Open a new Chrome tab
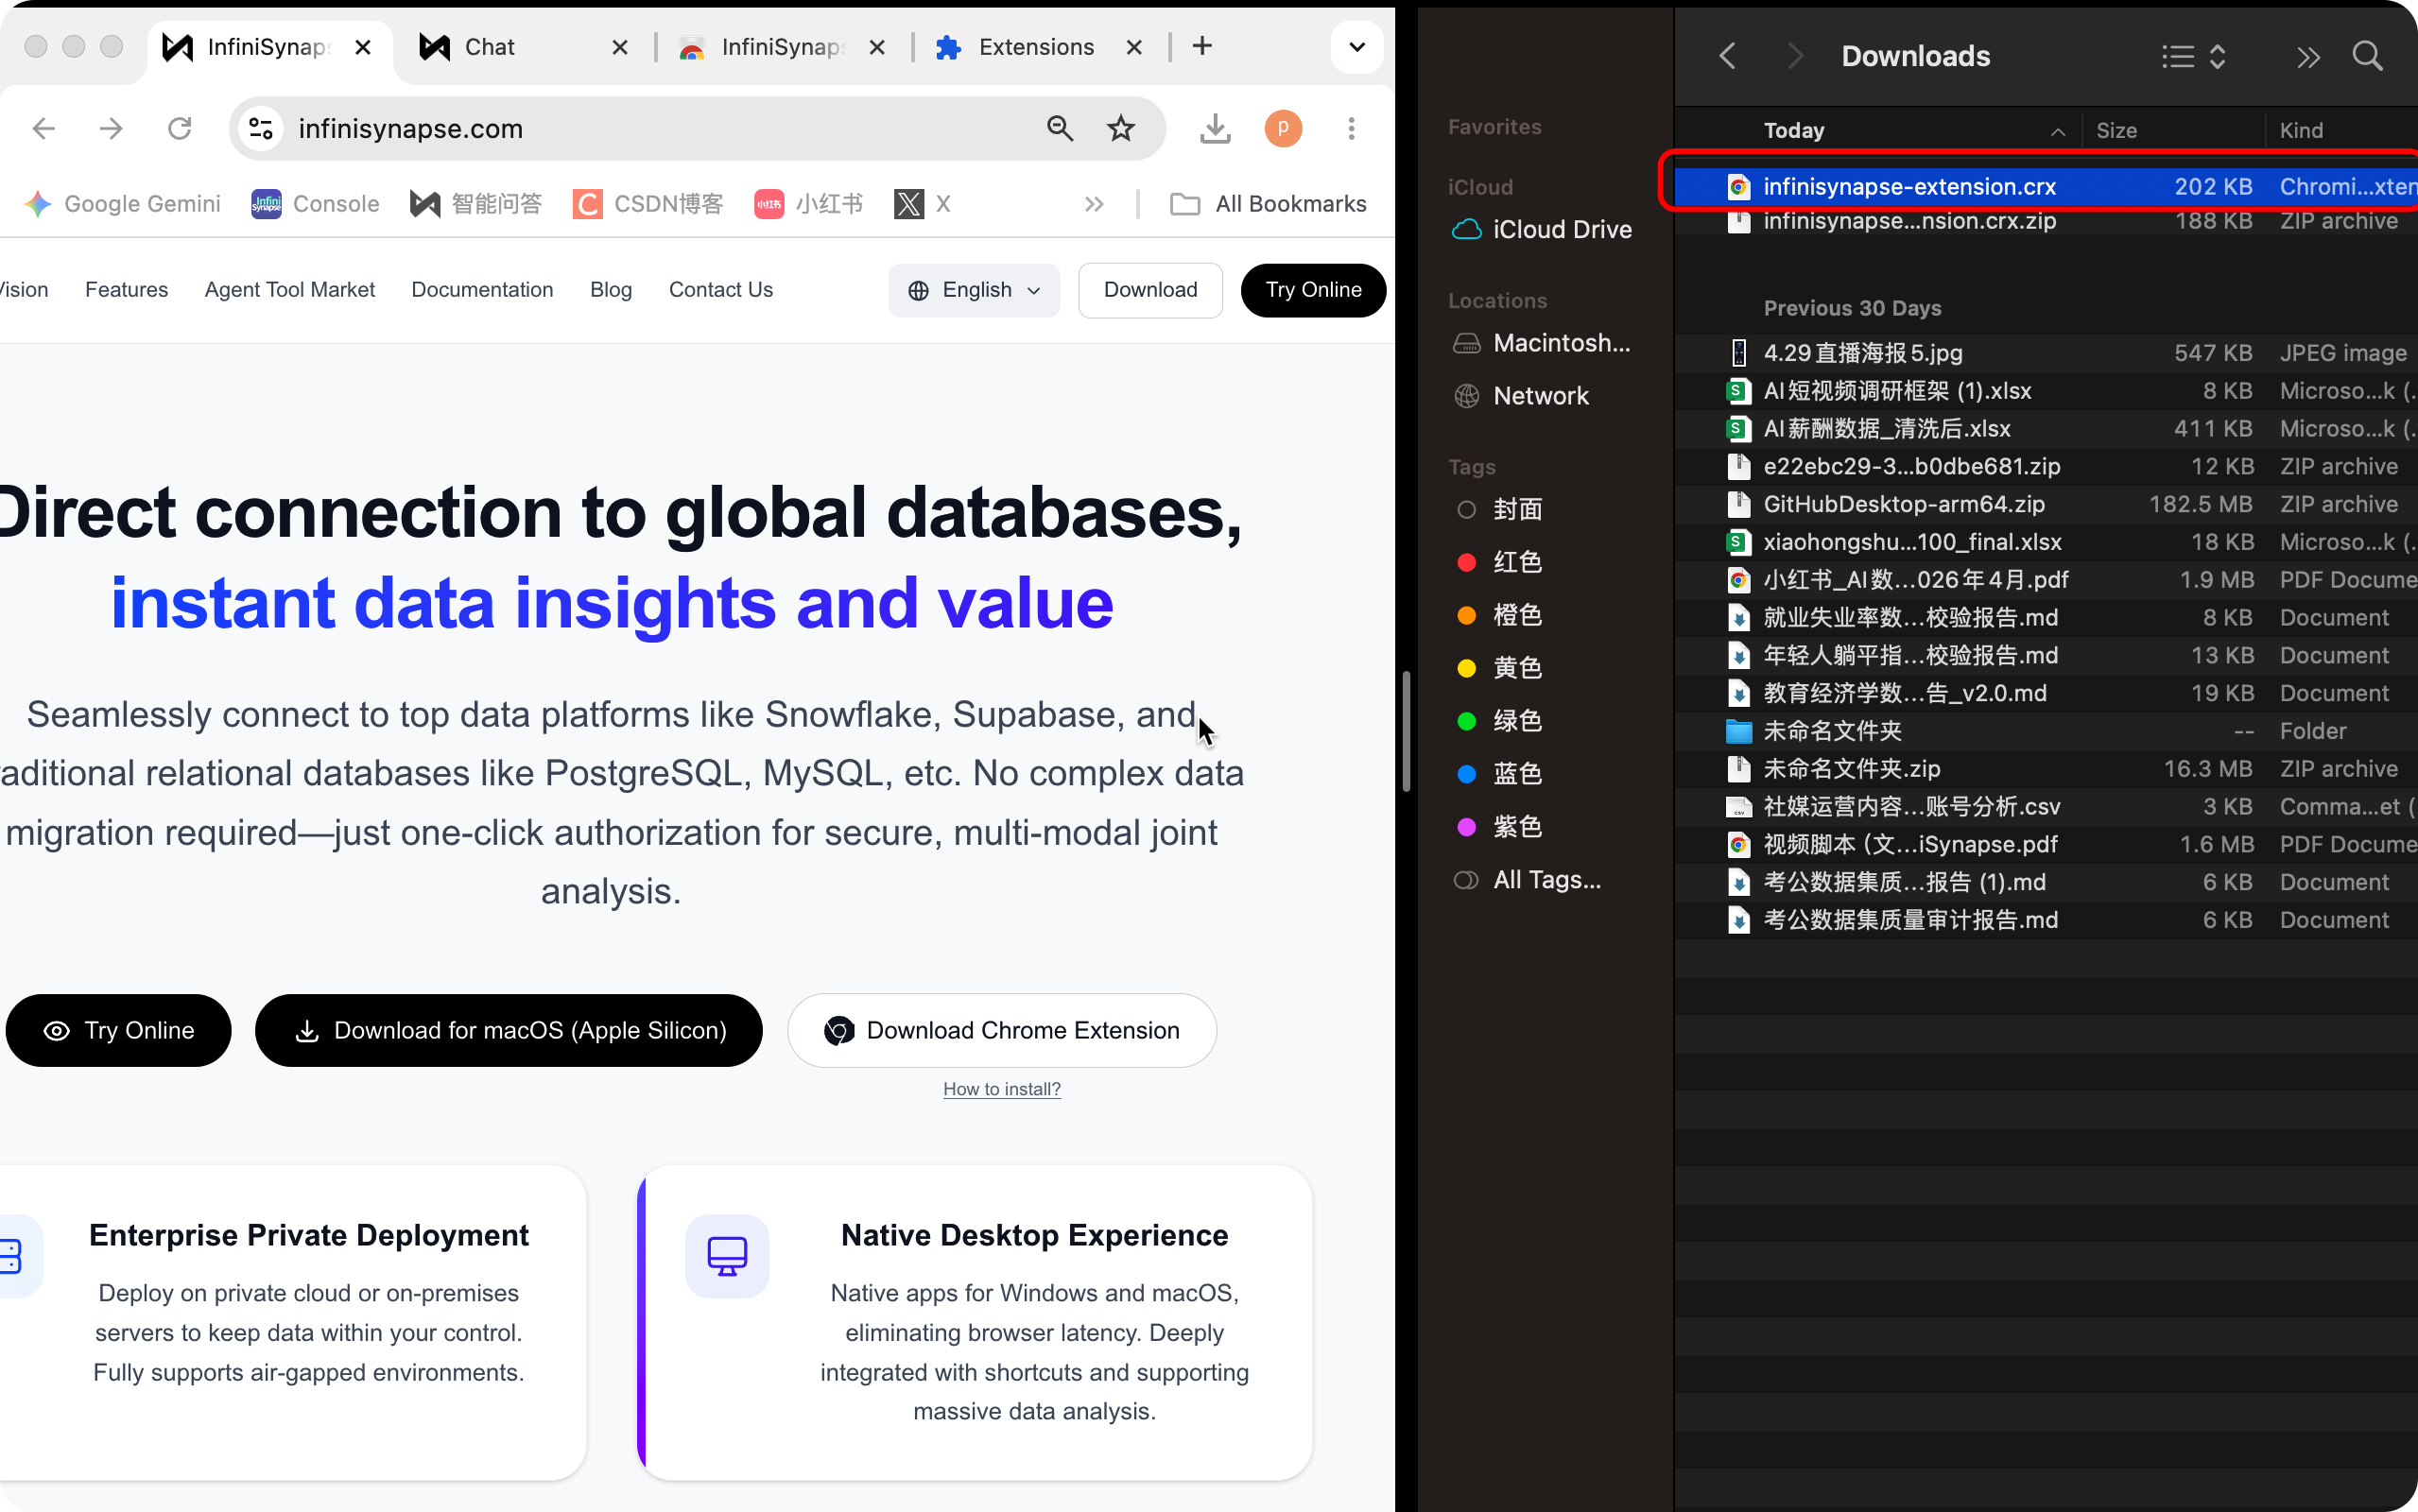Viewport: 2418px width, 1512px height. click(1202, 46)
